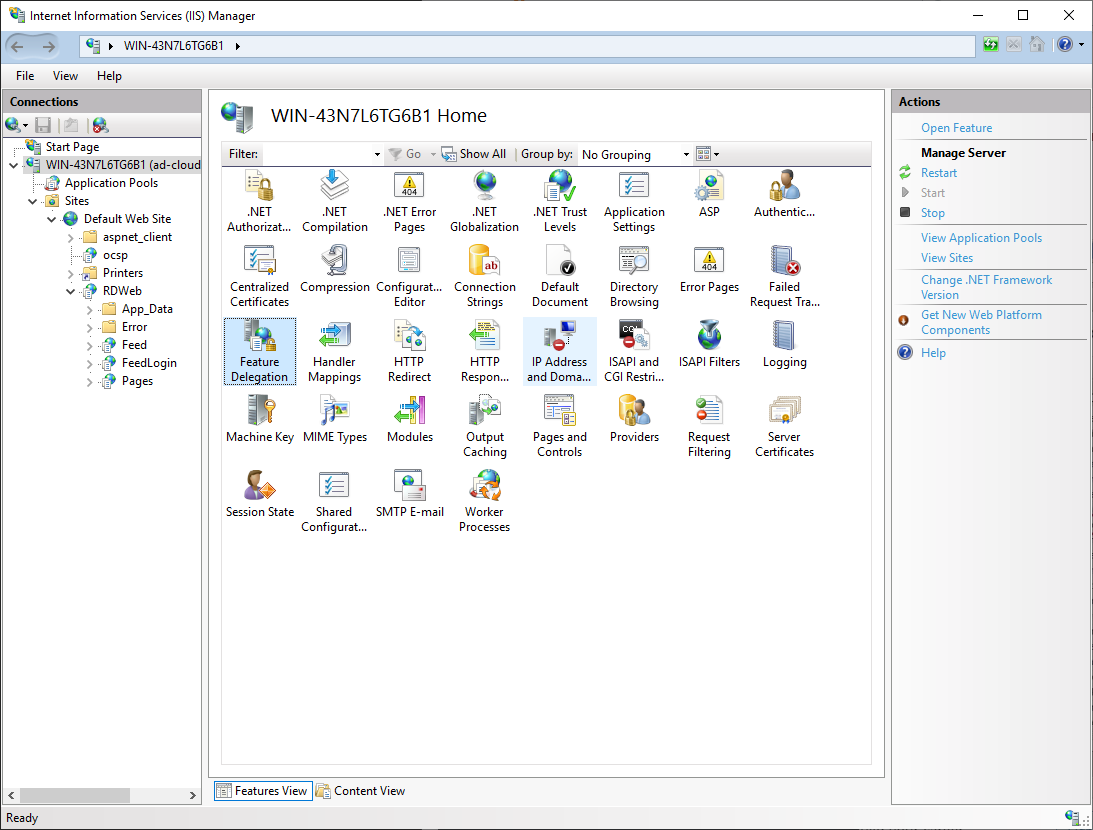Click the View Application Pools link
1093x830 pixels.
point(981,238)
